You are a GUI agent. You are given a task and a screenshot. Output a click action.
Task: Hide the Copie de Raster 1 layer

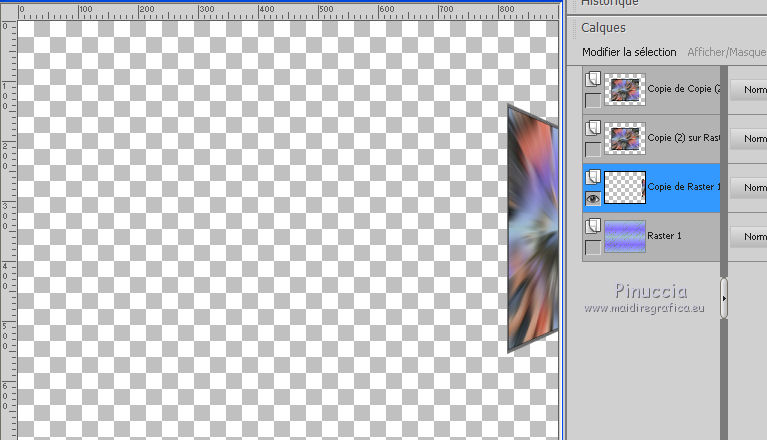point(593,198)
